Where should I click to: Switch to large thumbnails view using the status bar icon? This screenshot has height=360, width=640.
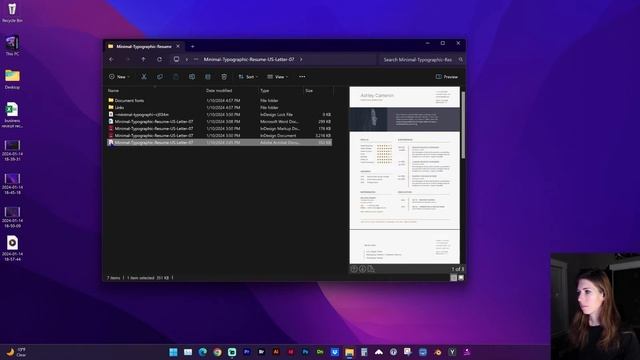coord(461,278)
